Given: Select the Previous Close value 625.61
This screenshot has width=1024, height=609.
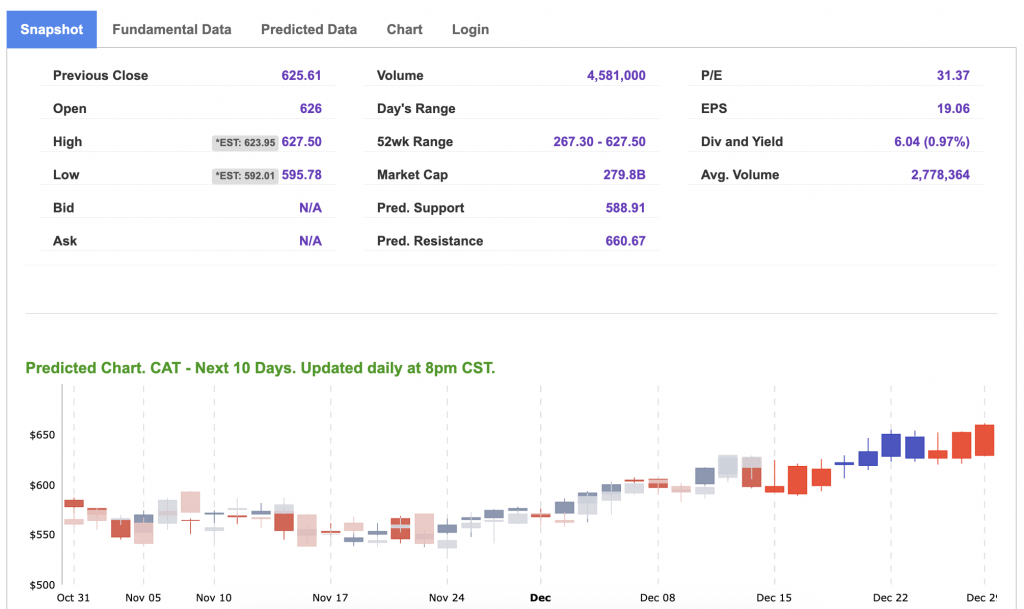Looking at the screenshot, I should tap(301, 76).
